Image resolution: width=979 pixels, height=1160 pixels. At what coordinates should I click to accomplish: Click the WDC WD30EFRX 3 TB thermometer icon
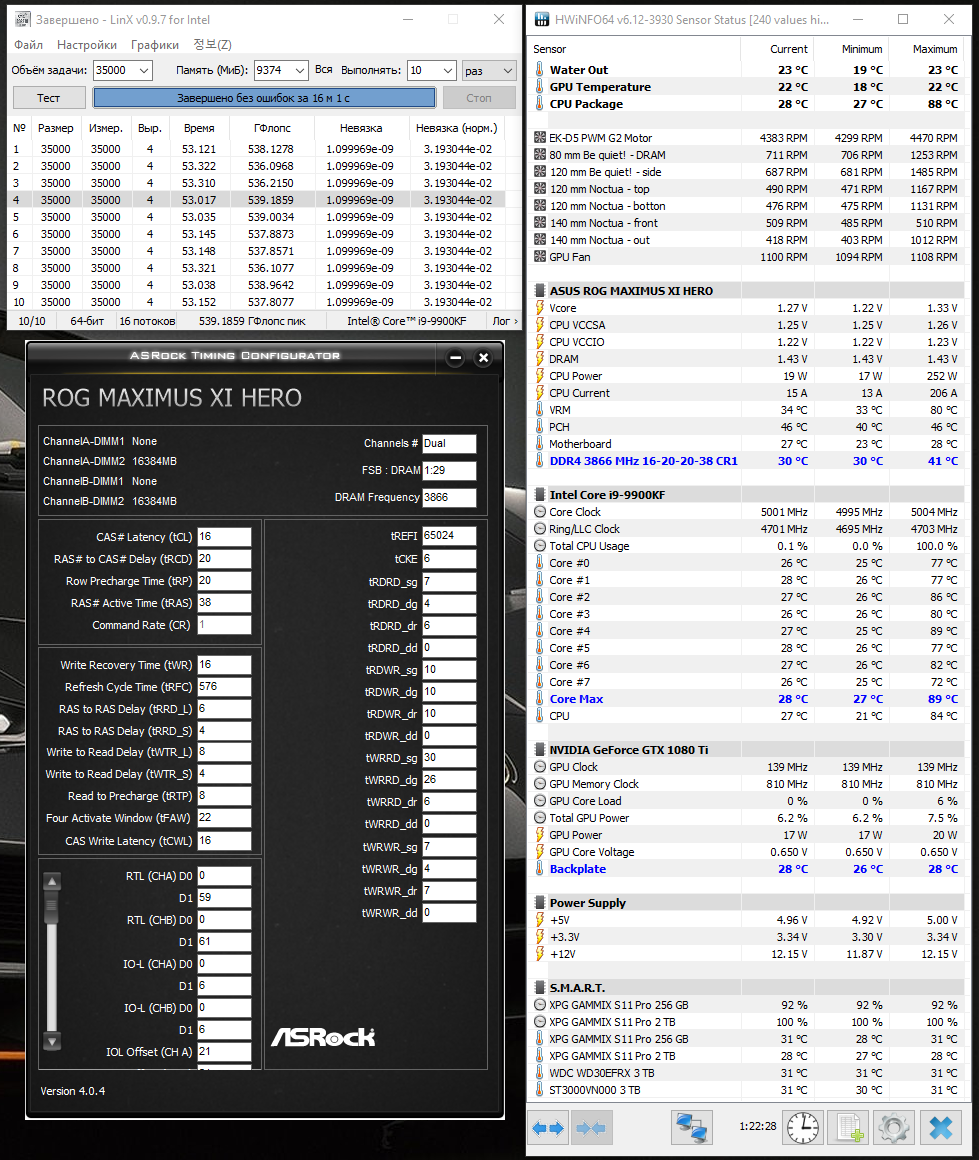tap(540, 1073)
